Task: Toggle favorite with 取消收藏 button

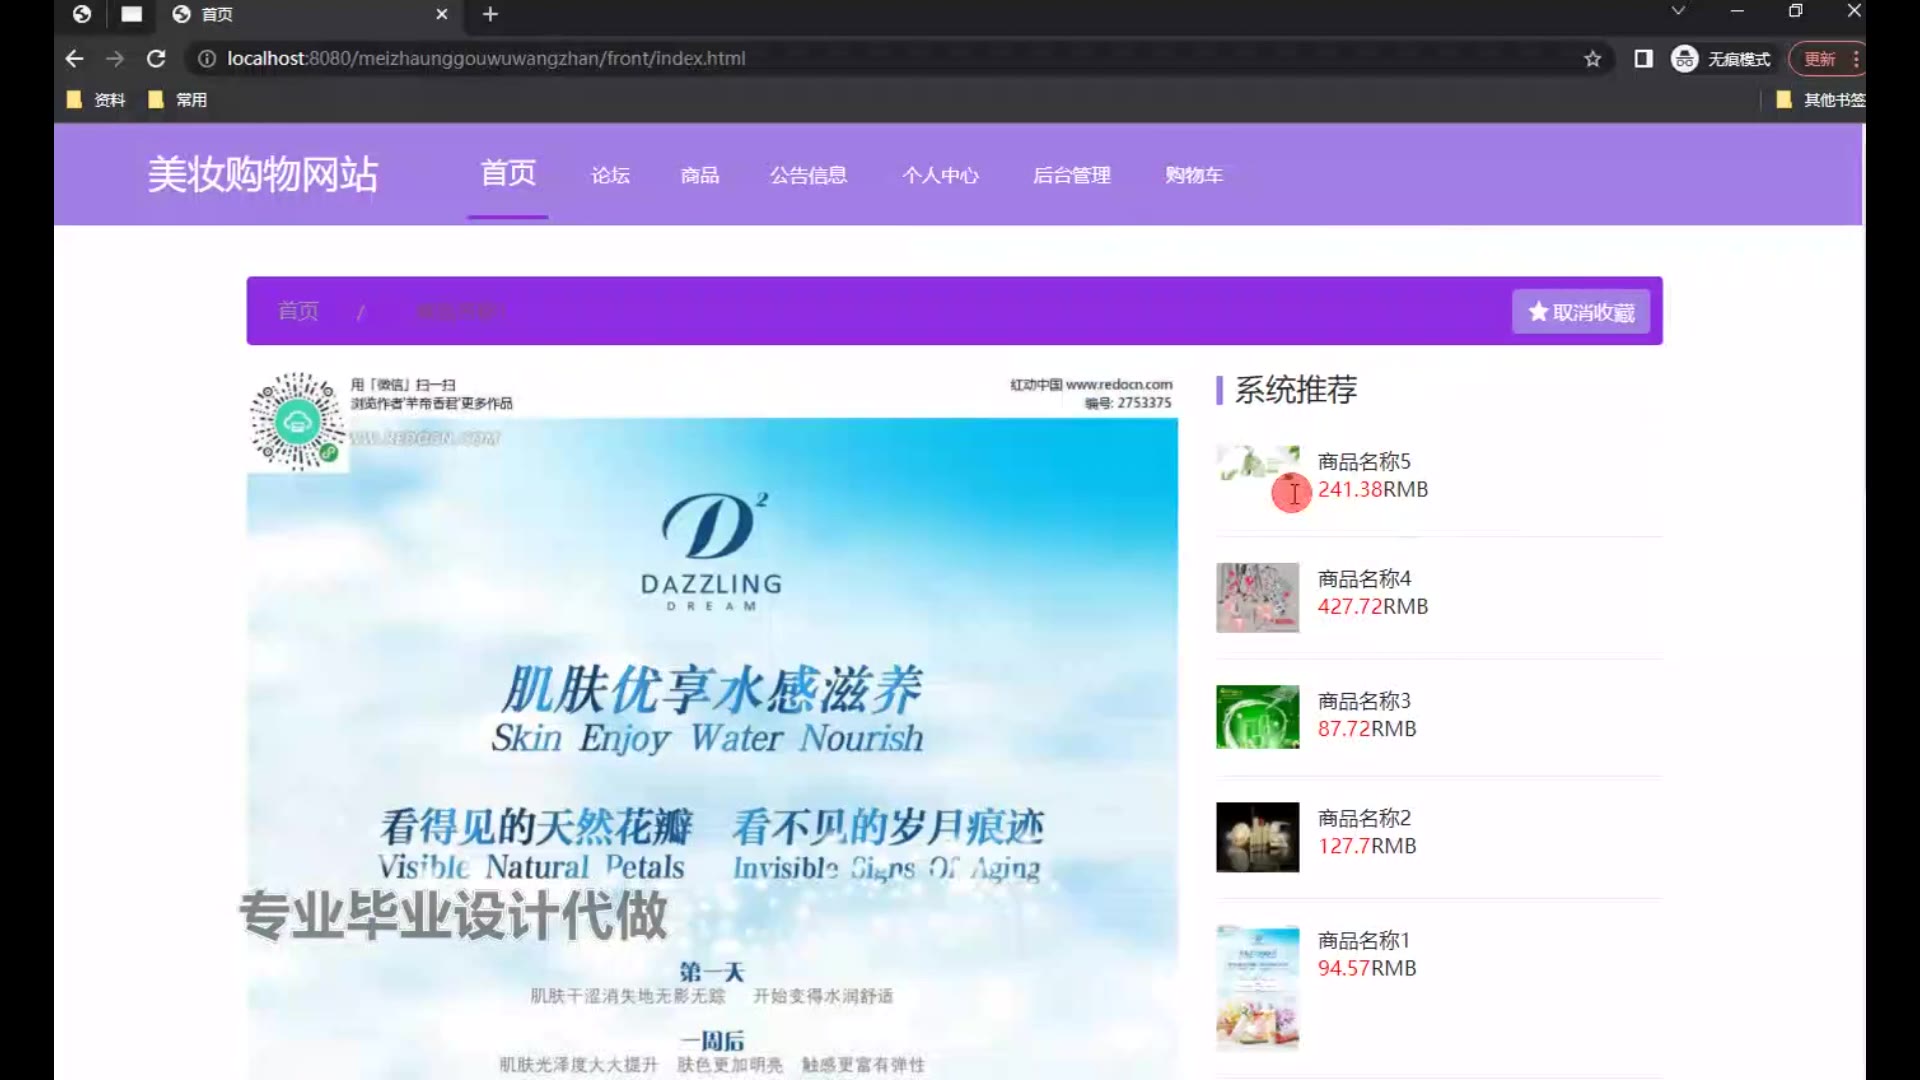Action: (x=1580, y=312)
